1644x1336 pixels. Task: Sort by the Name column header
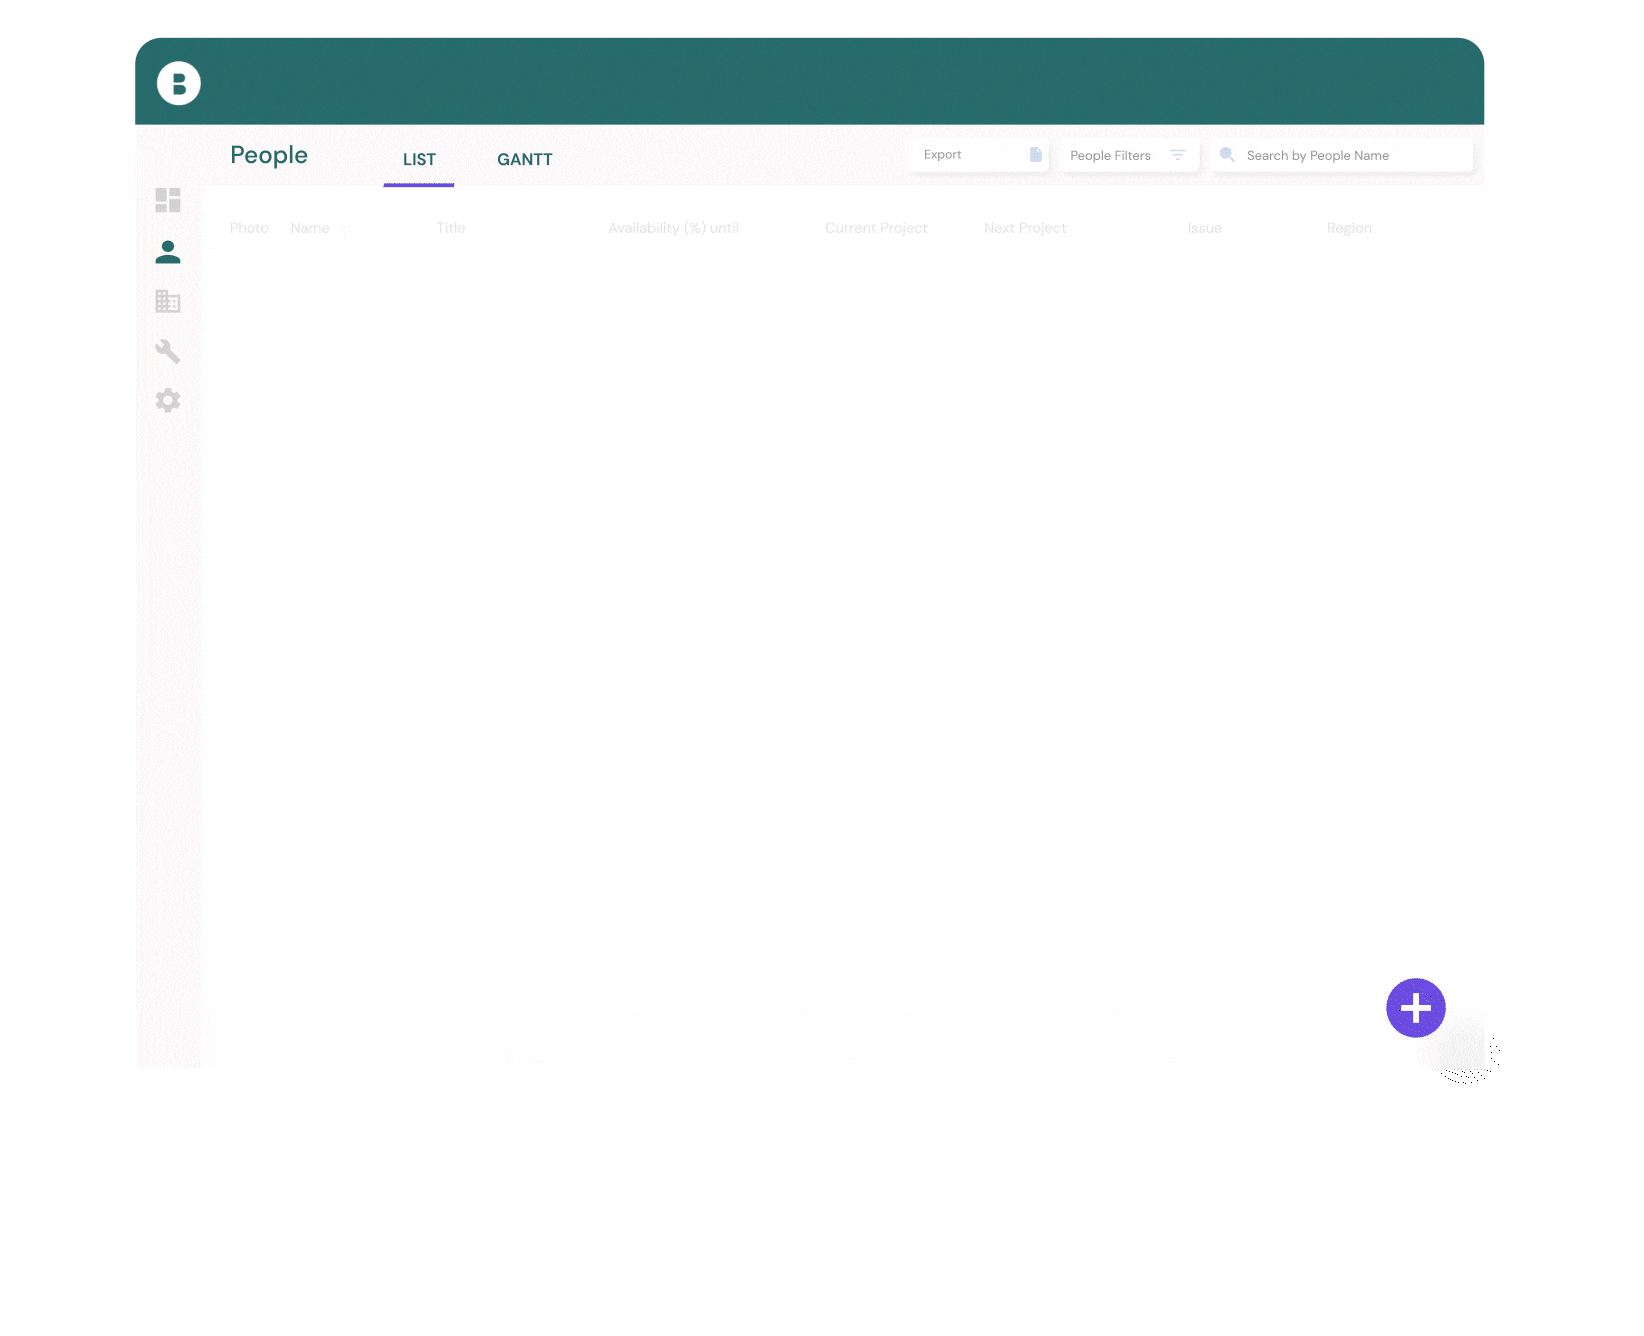pyautogui.click(x=310, y=228)
